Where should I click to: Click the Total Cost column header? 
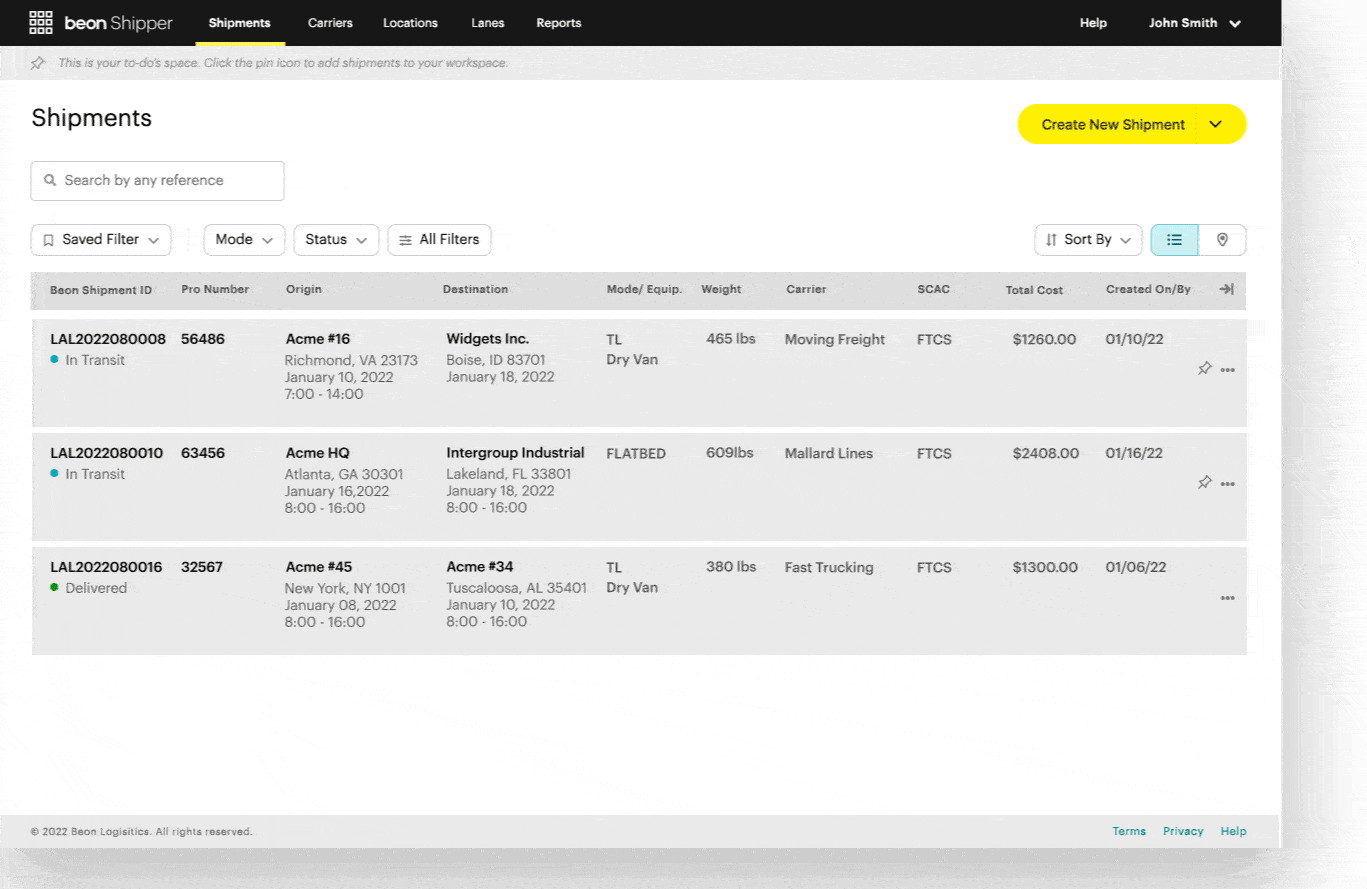tap(1034, 290)
